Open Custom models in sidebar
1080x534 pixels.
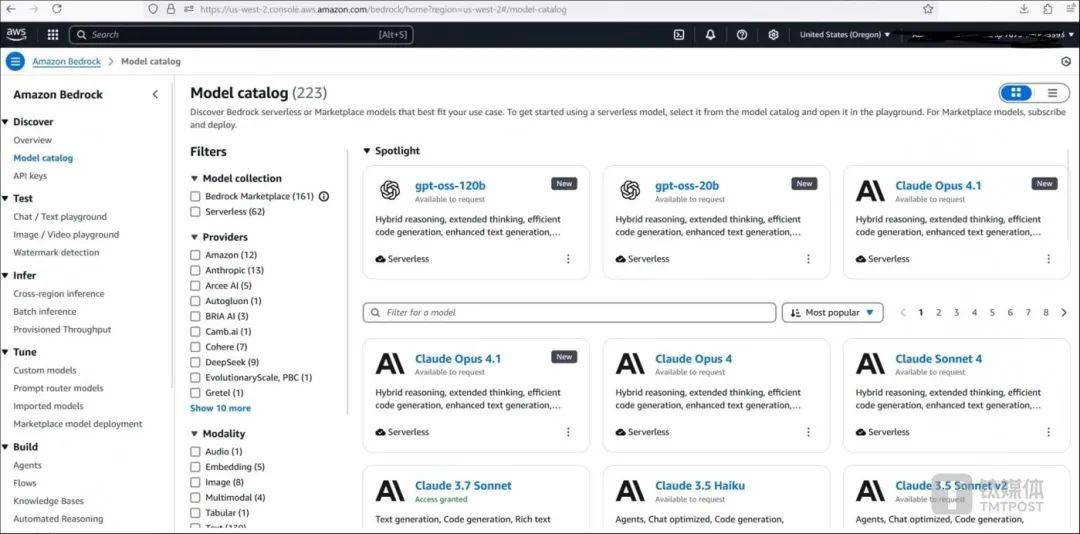click(45, 370)
